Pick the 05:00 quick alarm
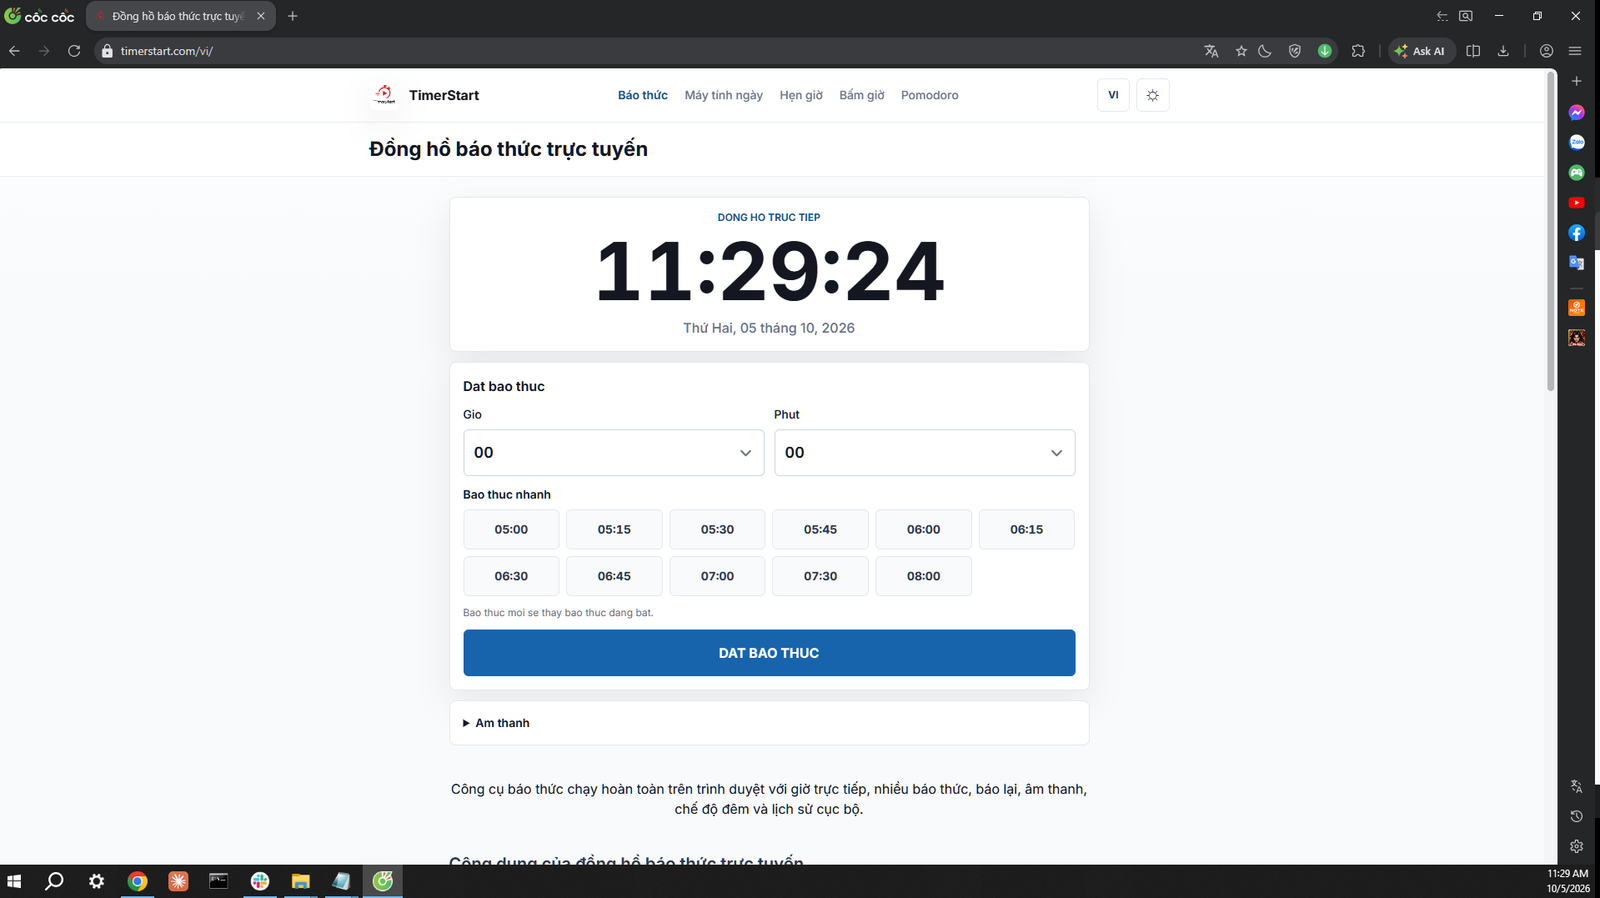Viewport: 1600px width, 898px height. point(511,530)
